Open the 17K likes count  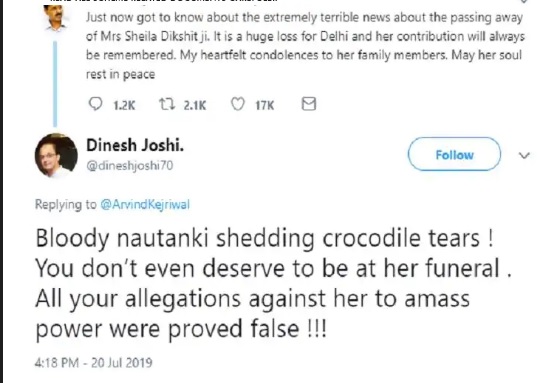coord(265,105)
